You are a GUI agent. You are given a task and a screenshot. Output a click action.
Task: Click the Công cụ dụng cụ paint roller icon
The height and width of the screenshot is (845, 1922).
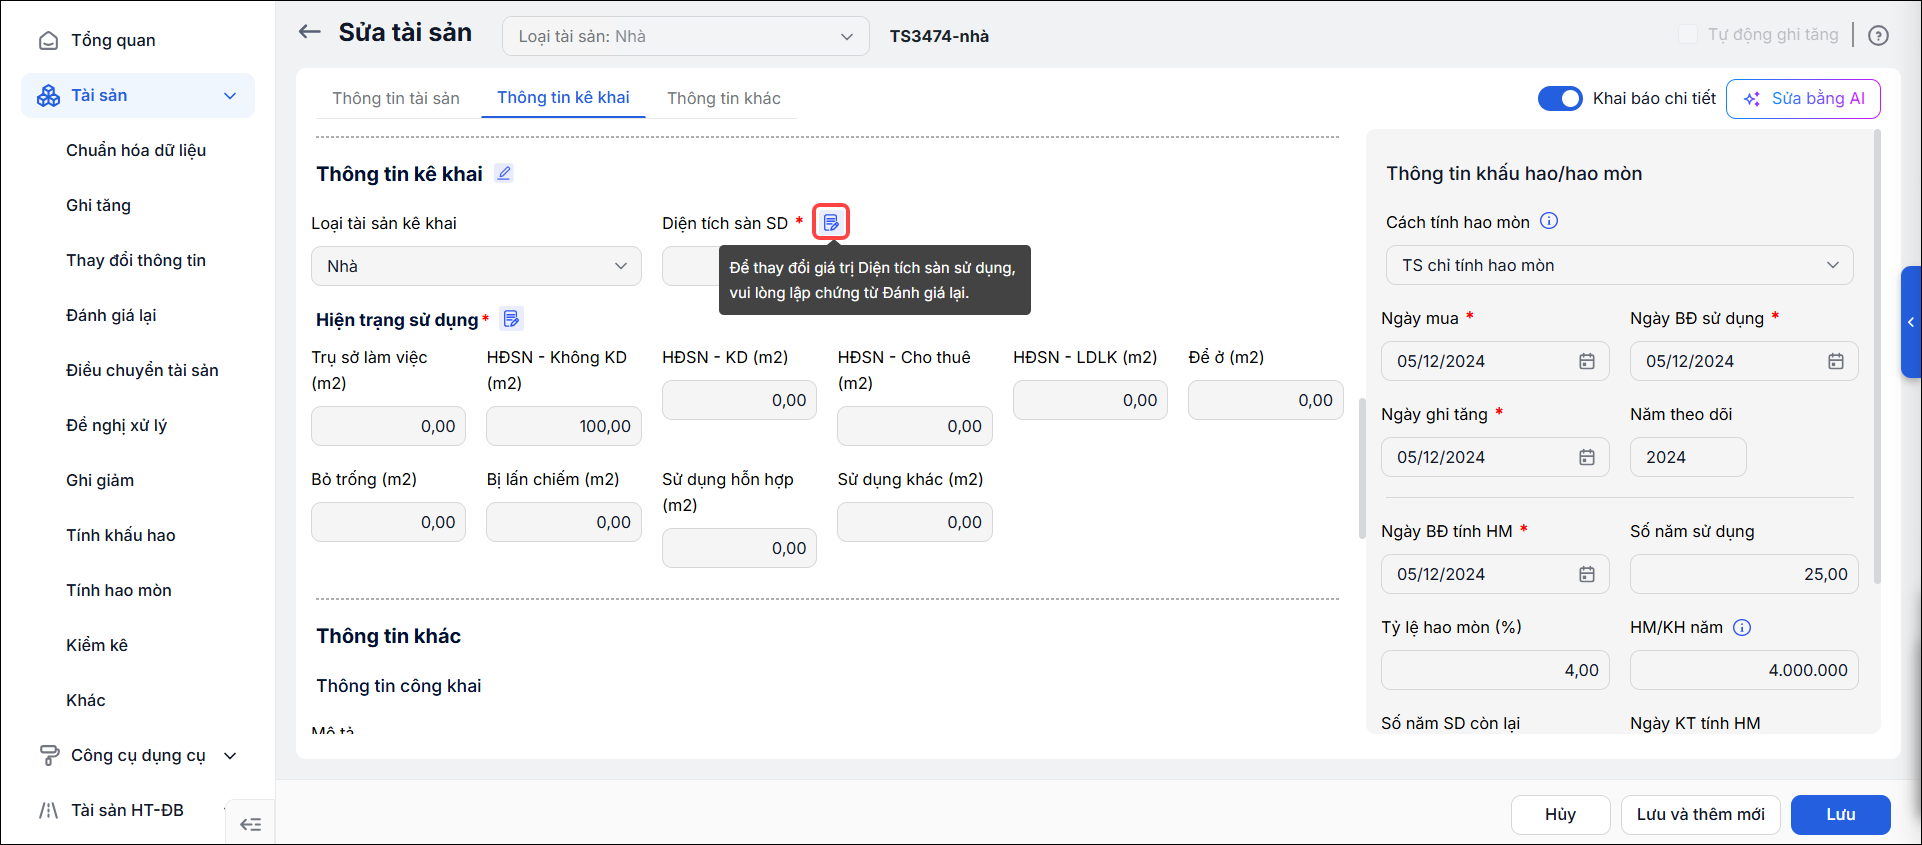click(x=48, y=755)
